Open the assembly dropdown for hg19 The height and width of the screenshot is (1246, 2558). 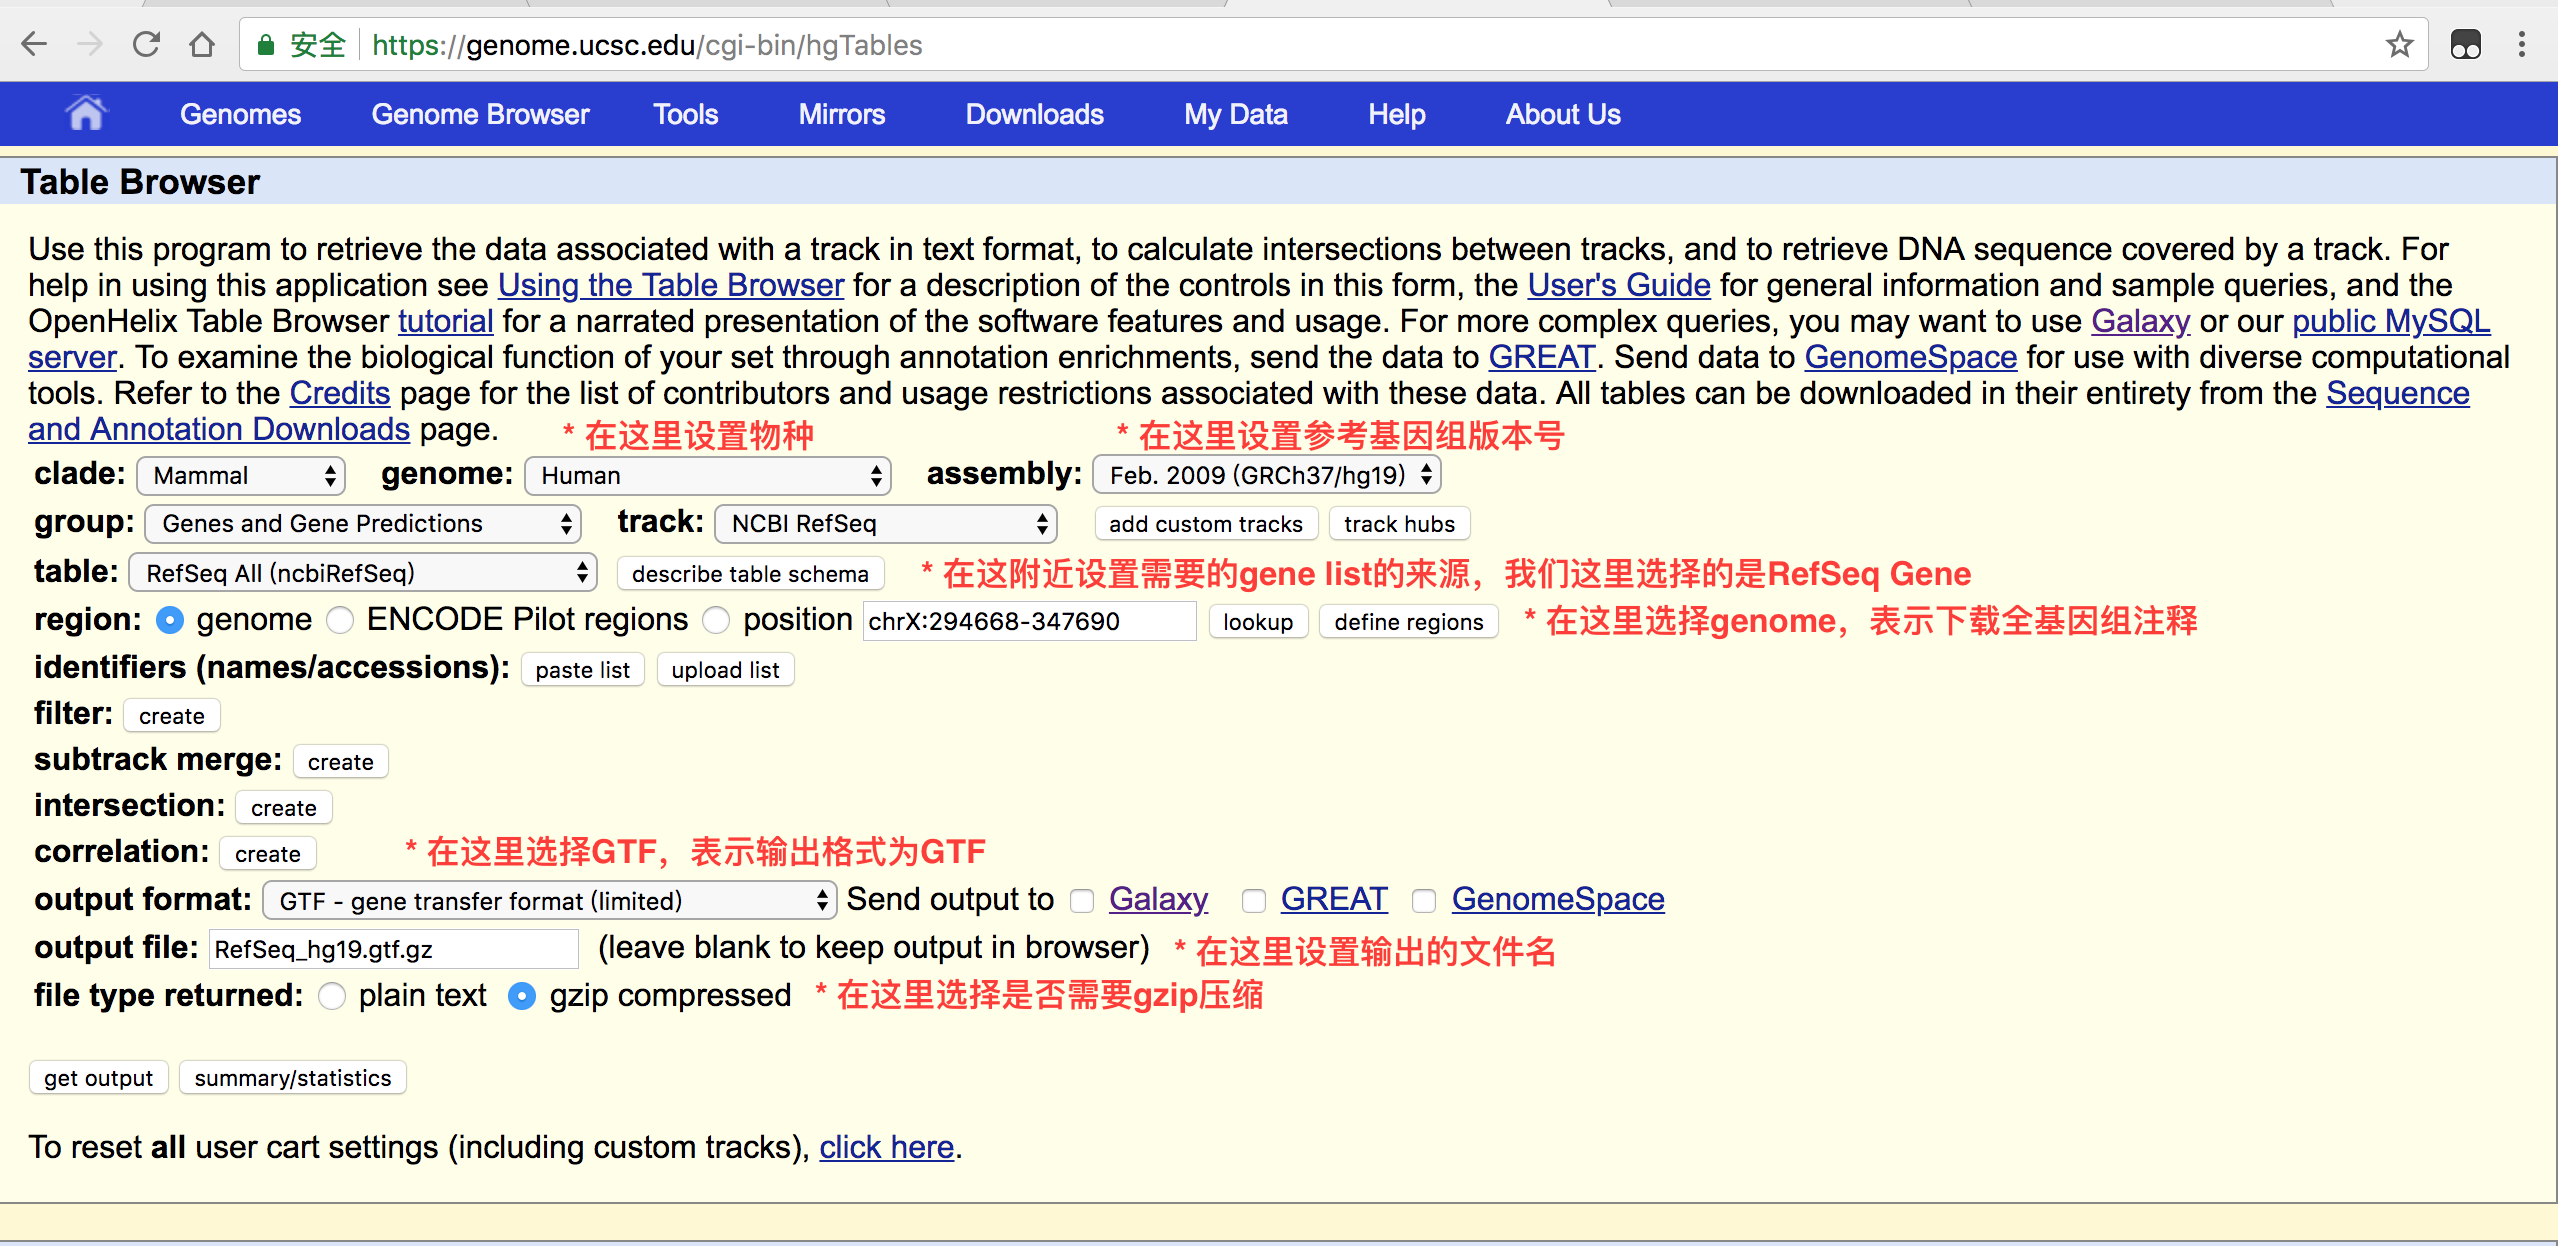tap(1264, 475)
